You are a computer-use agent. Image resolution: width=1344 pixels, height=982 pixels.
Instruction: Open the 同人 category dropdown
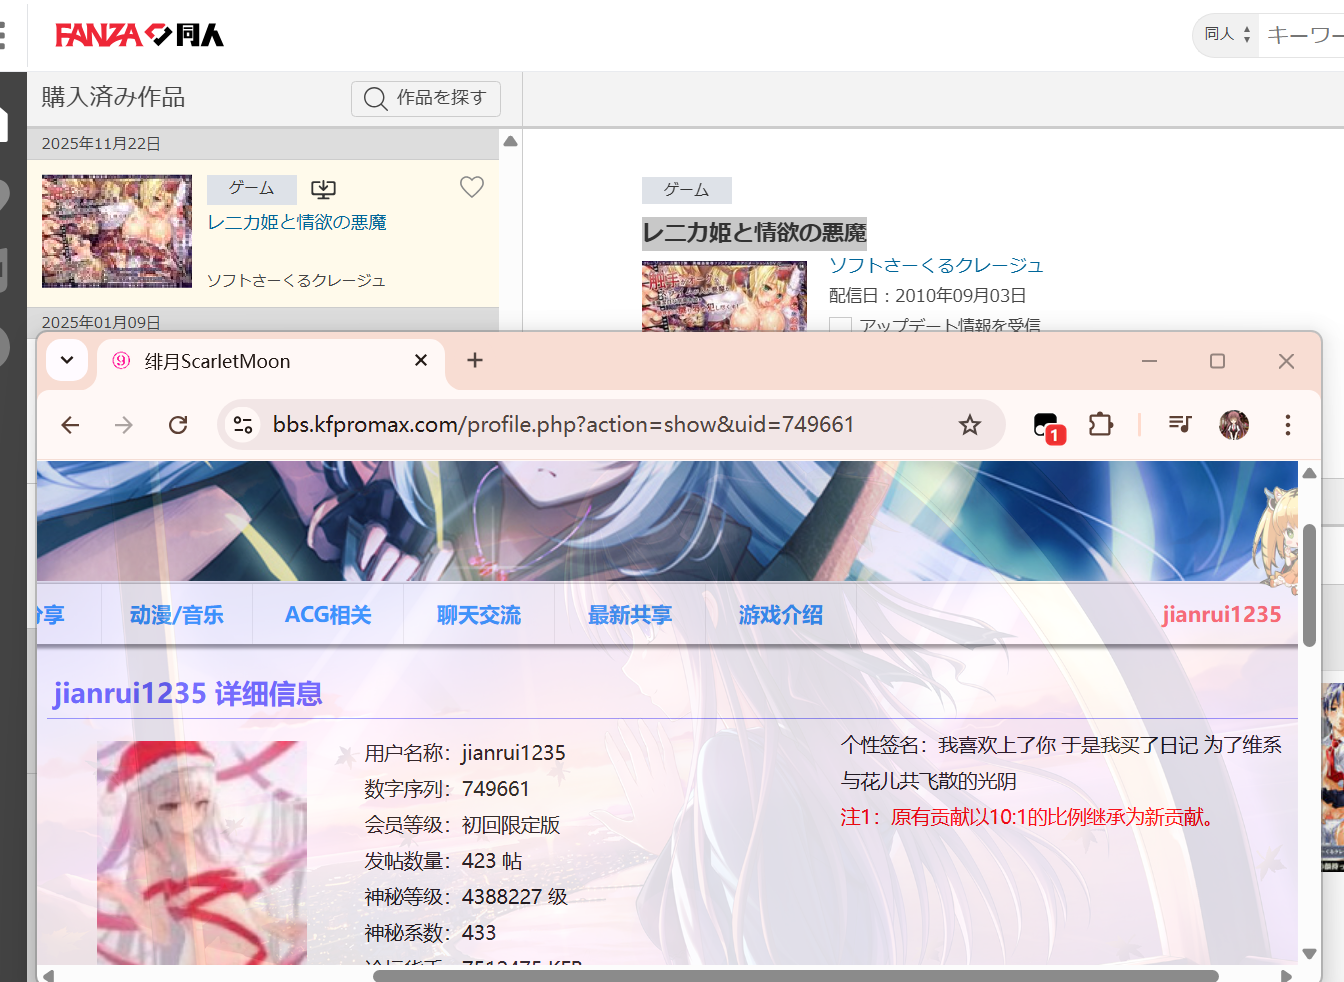(1227, 35)
